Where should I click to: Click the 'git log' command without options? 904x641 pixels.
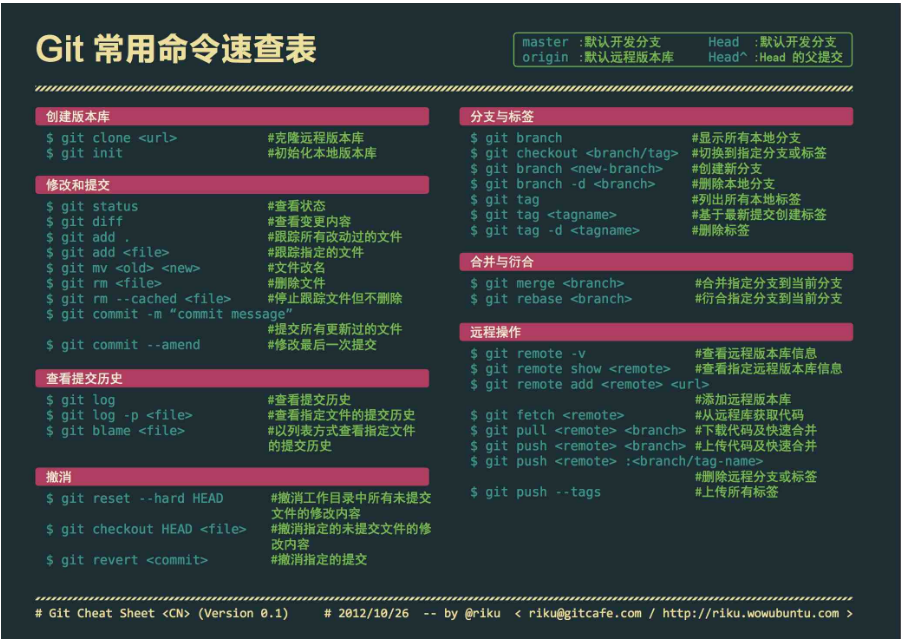coord(81,400)
